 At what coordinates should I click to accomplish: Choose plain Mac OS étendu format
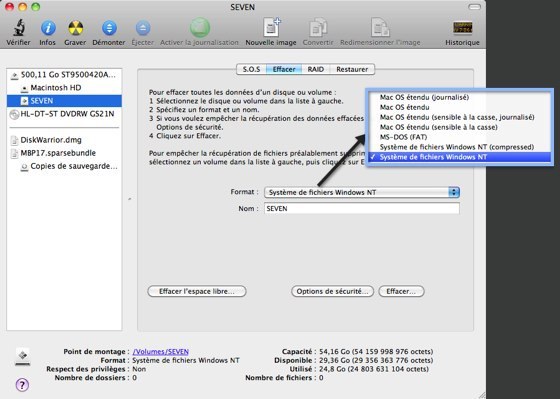pyautogui.click(x=460, y=107)
